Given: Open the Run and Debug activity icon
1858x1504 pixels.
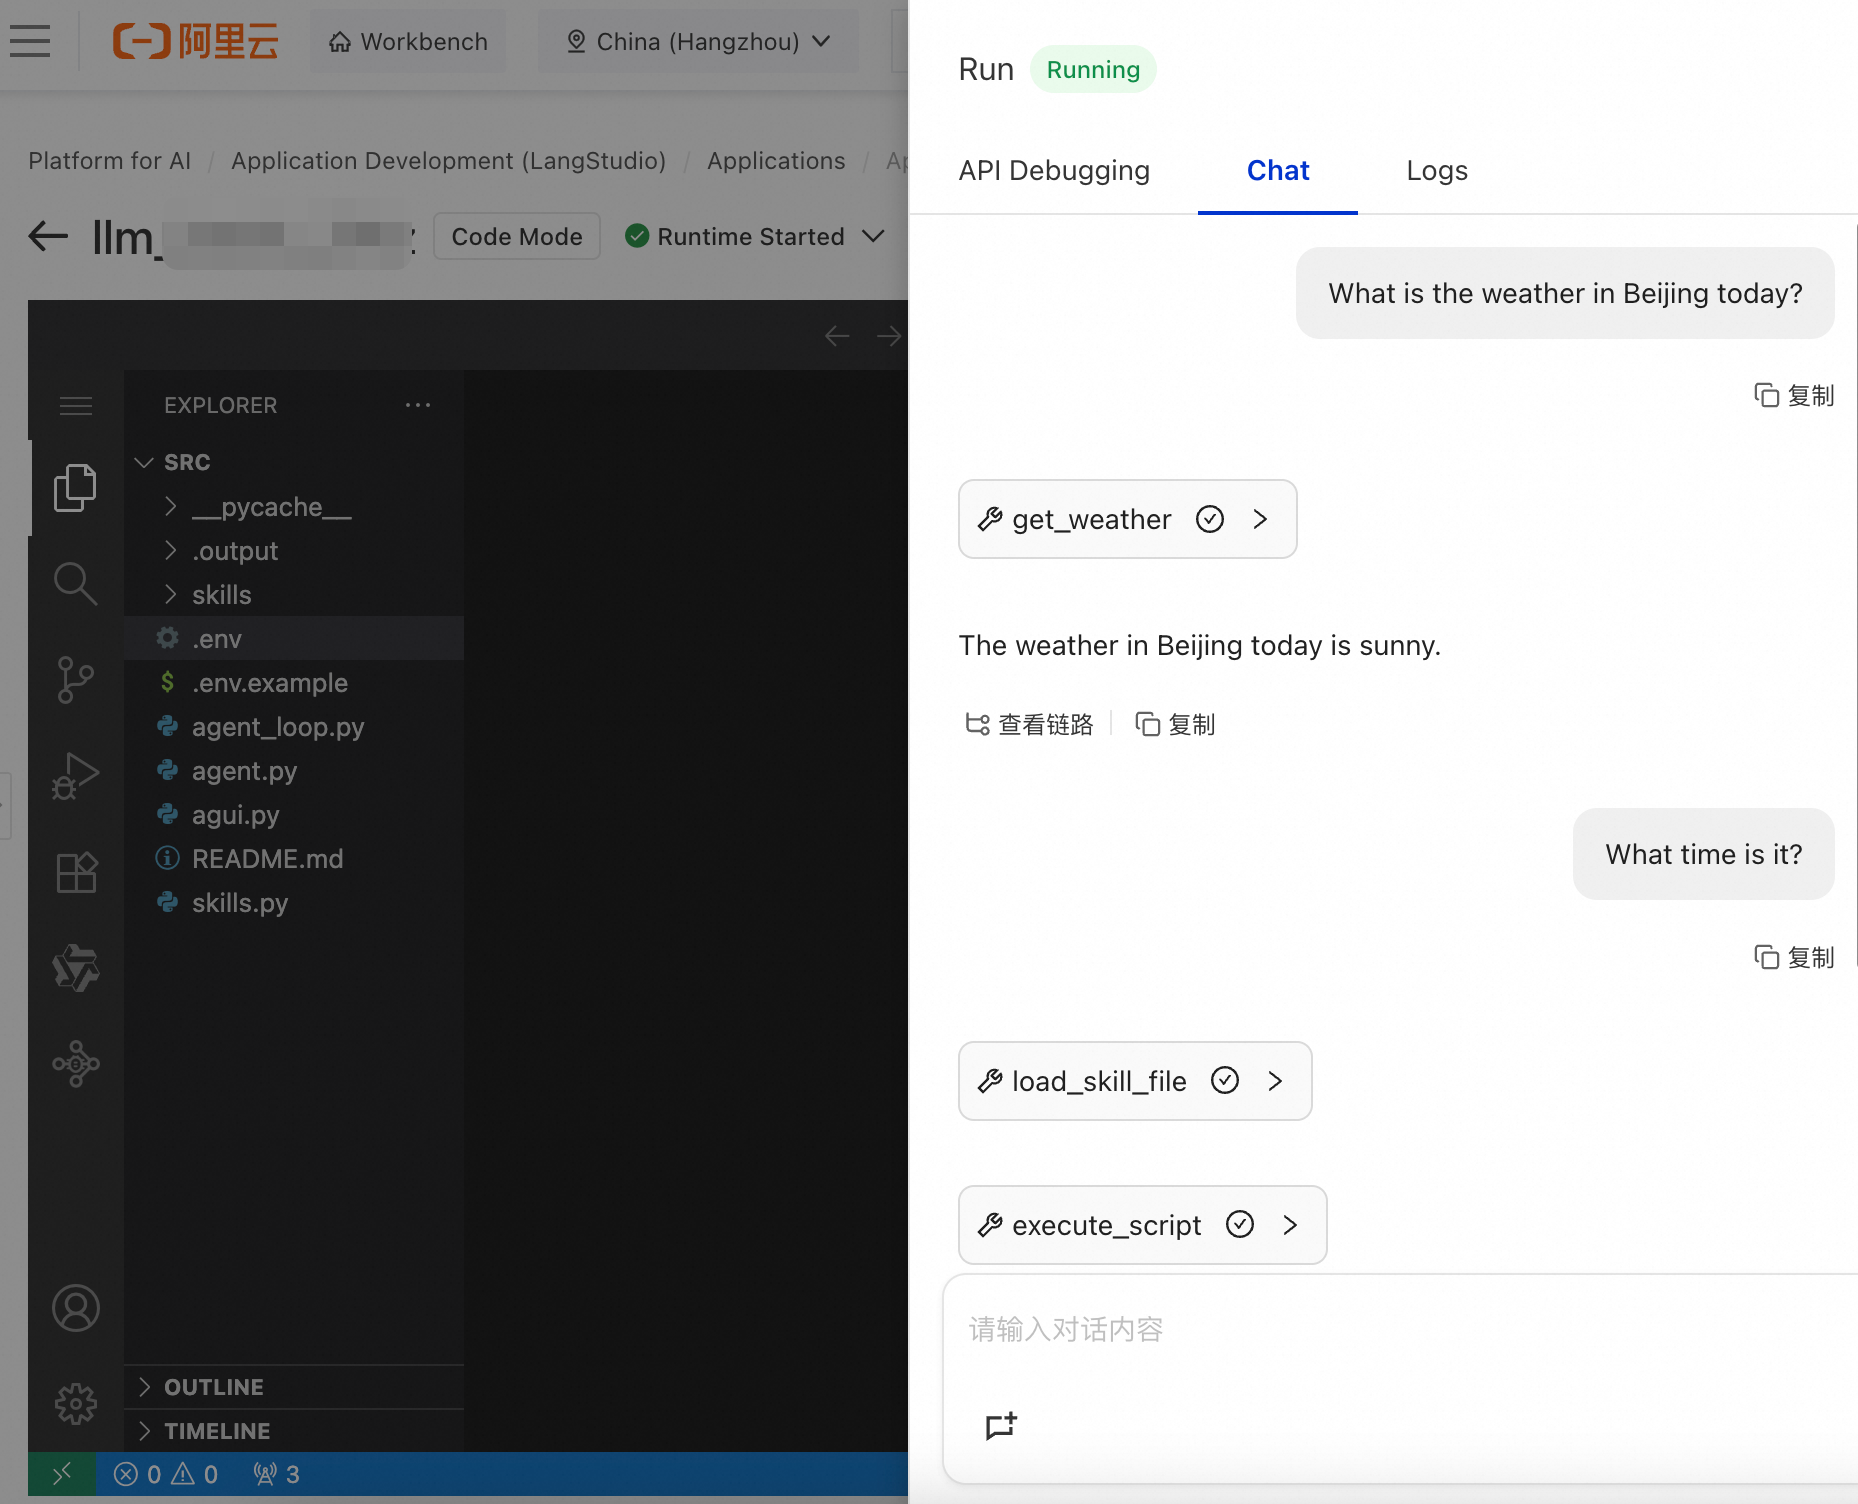Looking at the screenshot, I should 75,776.
